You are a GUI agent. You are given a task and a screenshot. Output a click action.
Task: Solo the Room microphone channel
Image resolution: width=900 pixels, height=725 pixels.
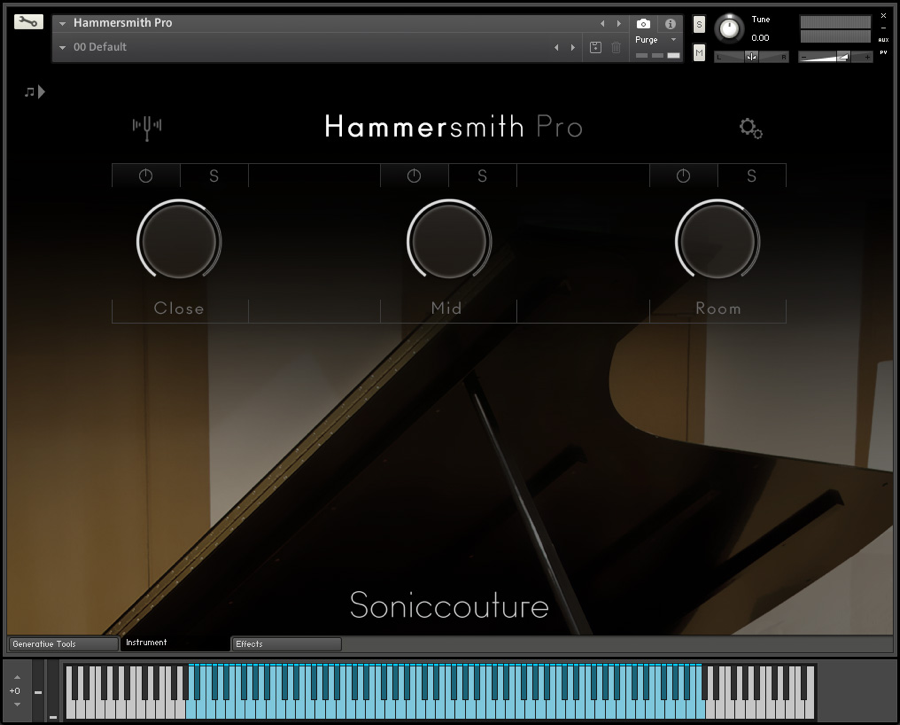[751, 176]
